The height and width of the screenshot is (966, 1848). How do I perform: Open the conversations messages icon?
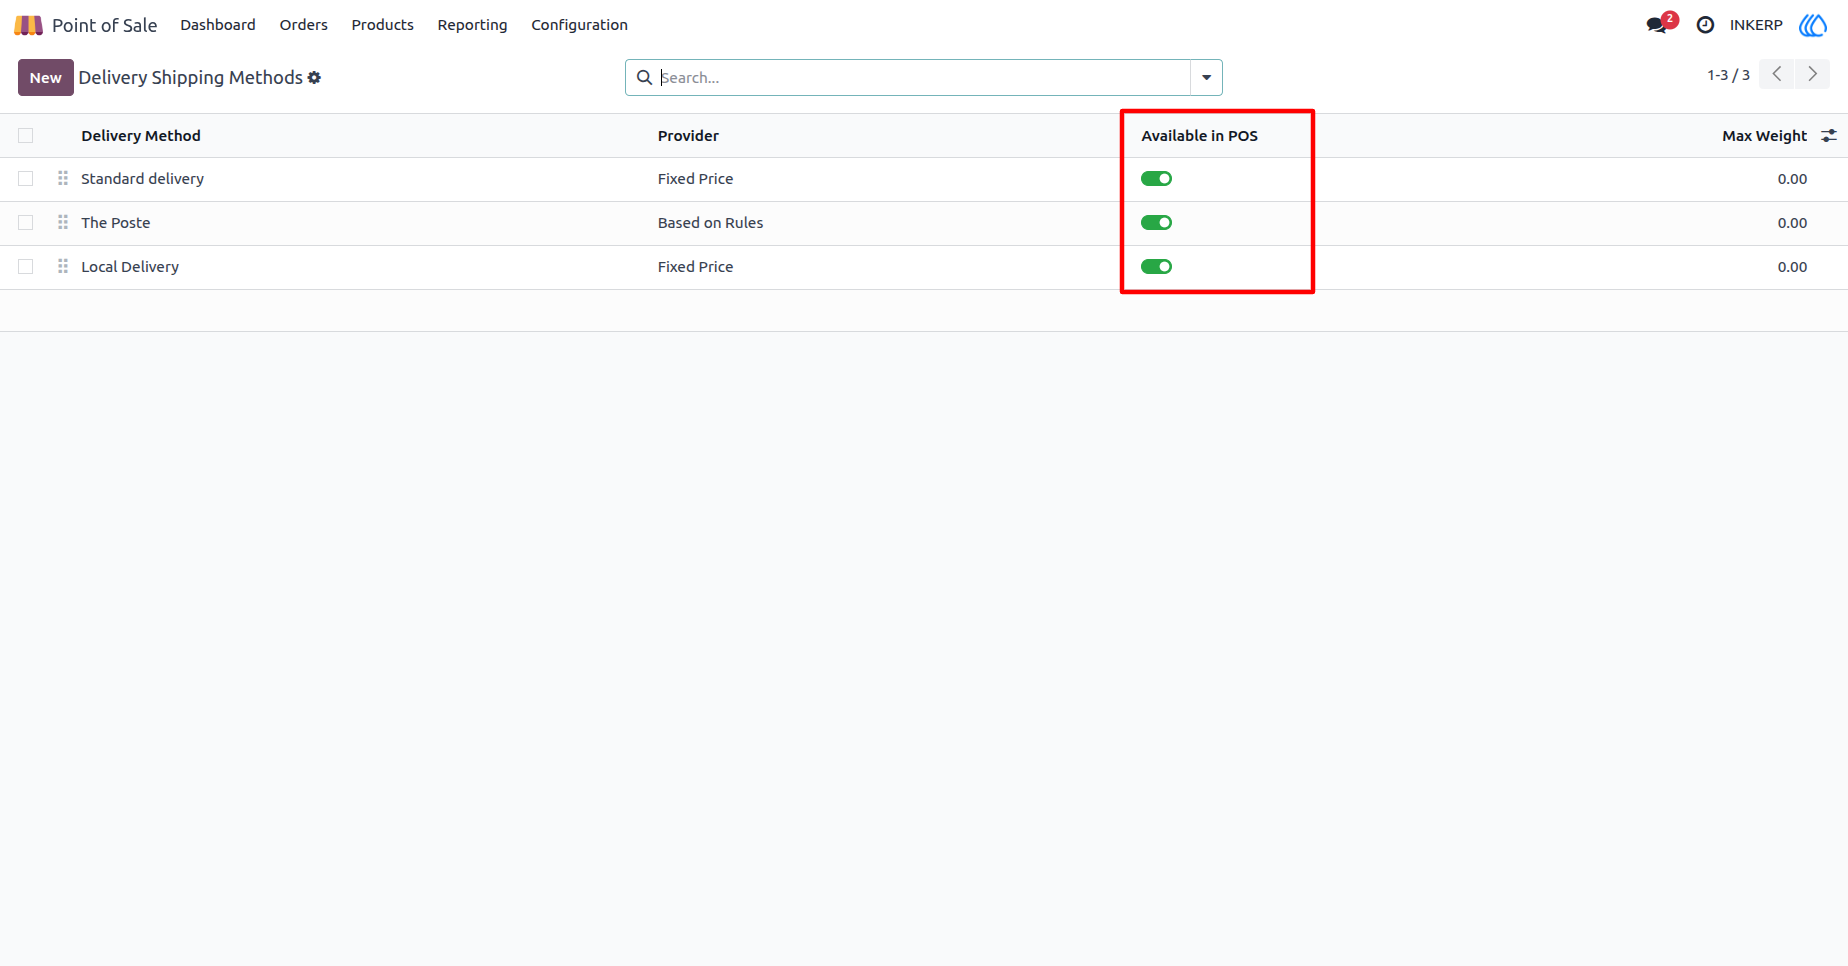pos(1657,25)
